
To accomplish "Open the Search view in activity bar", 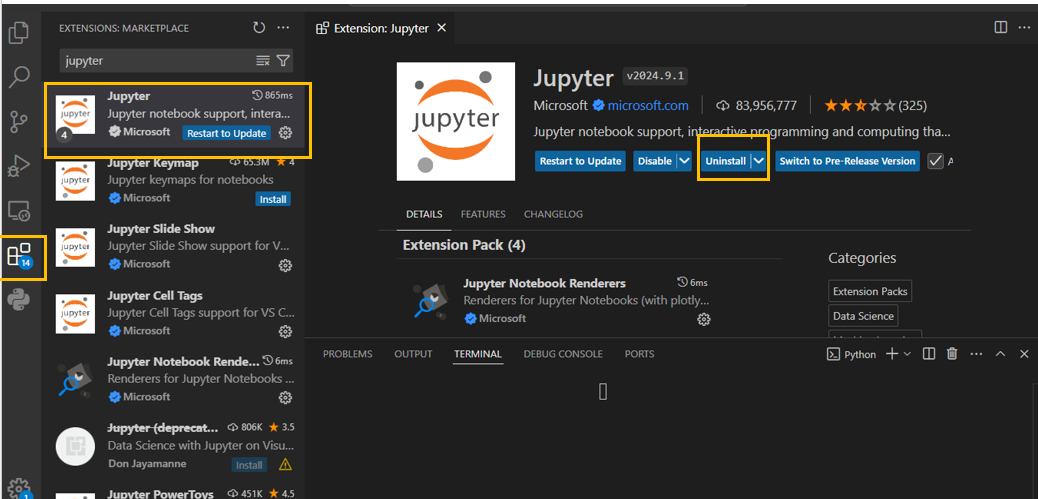I will click(19, 77).
